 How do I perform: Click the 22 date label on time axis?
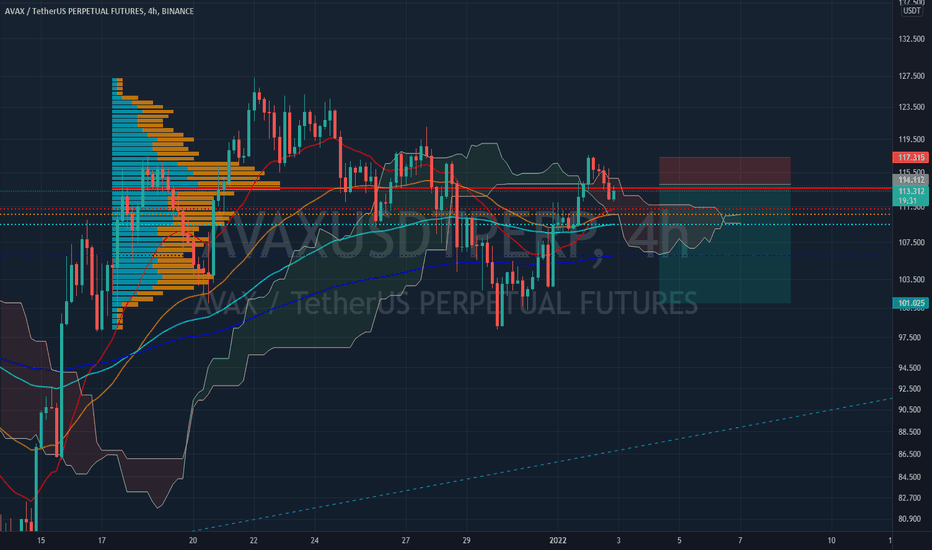[254, 540]
